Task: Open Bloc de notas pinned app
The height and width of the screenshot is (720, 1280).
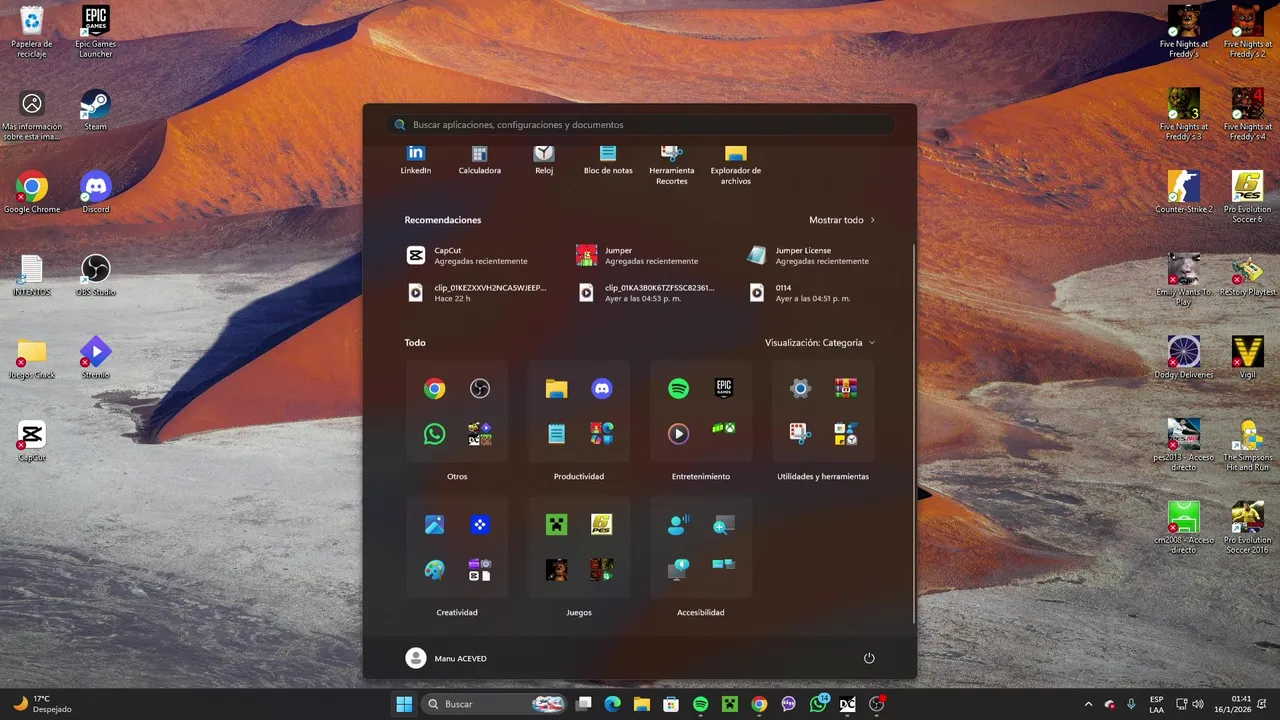Action: [608, 160]
